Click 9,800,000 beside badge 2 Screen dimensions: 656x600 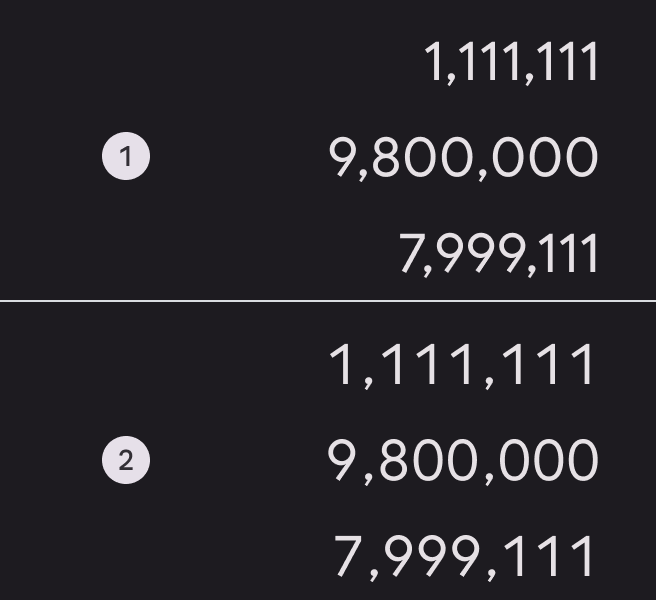[463, 461]
